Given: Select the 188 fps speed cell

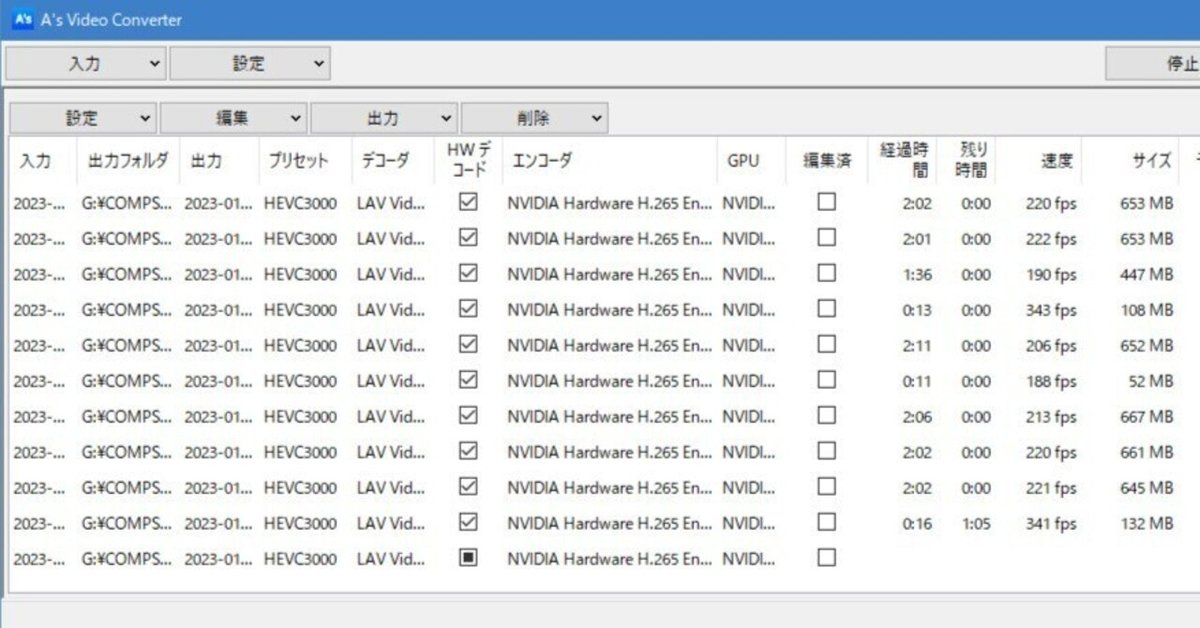Looking at the screenshot, I should point(1051,382).
